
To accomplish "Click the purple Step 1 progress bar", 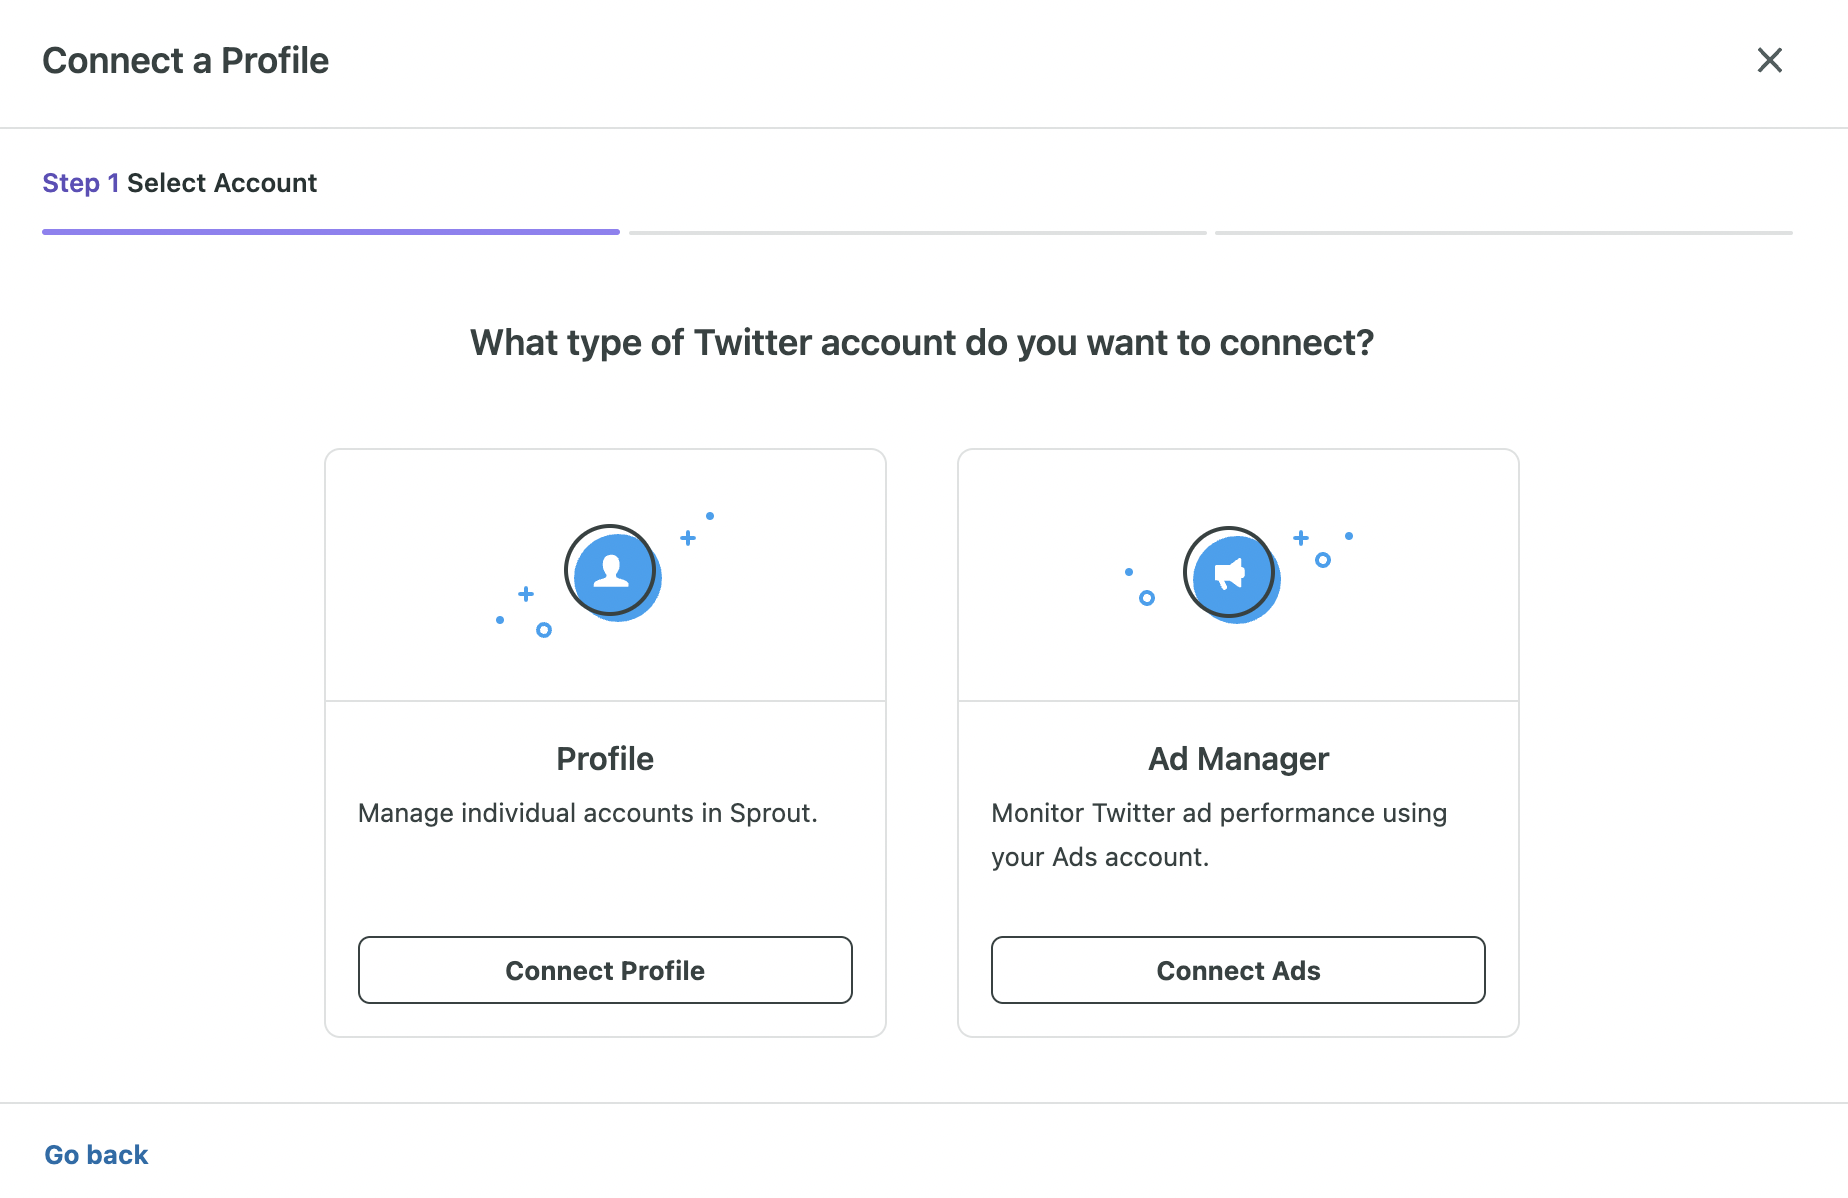I will pos(330,231).
